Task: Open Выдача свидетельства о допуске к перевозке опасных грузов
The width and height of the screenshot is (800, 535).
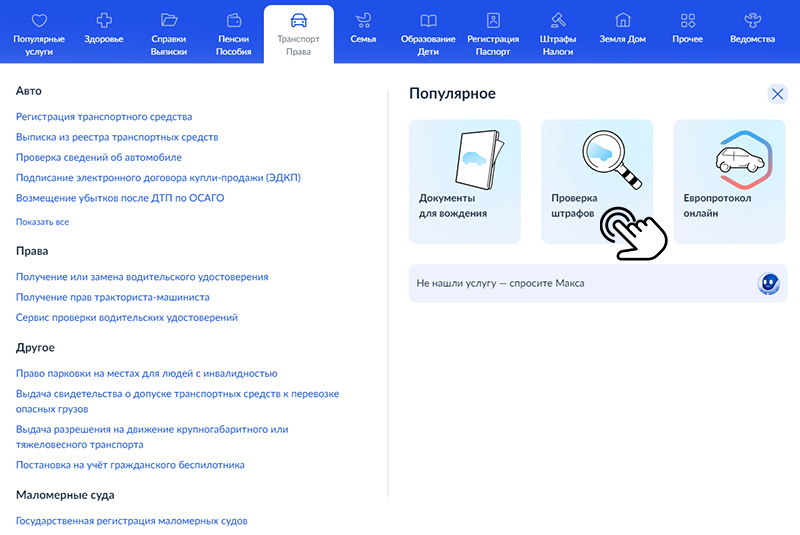Action: tap(177, 401)
